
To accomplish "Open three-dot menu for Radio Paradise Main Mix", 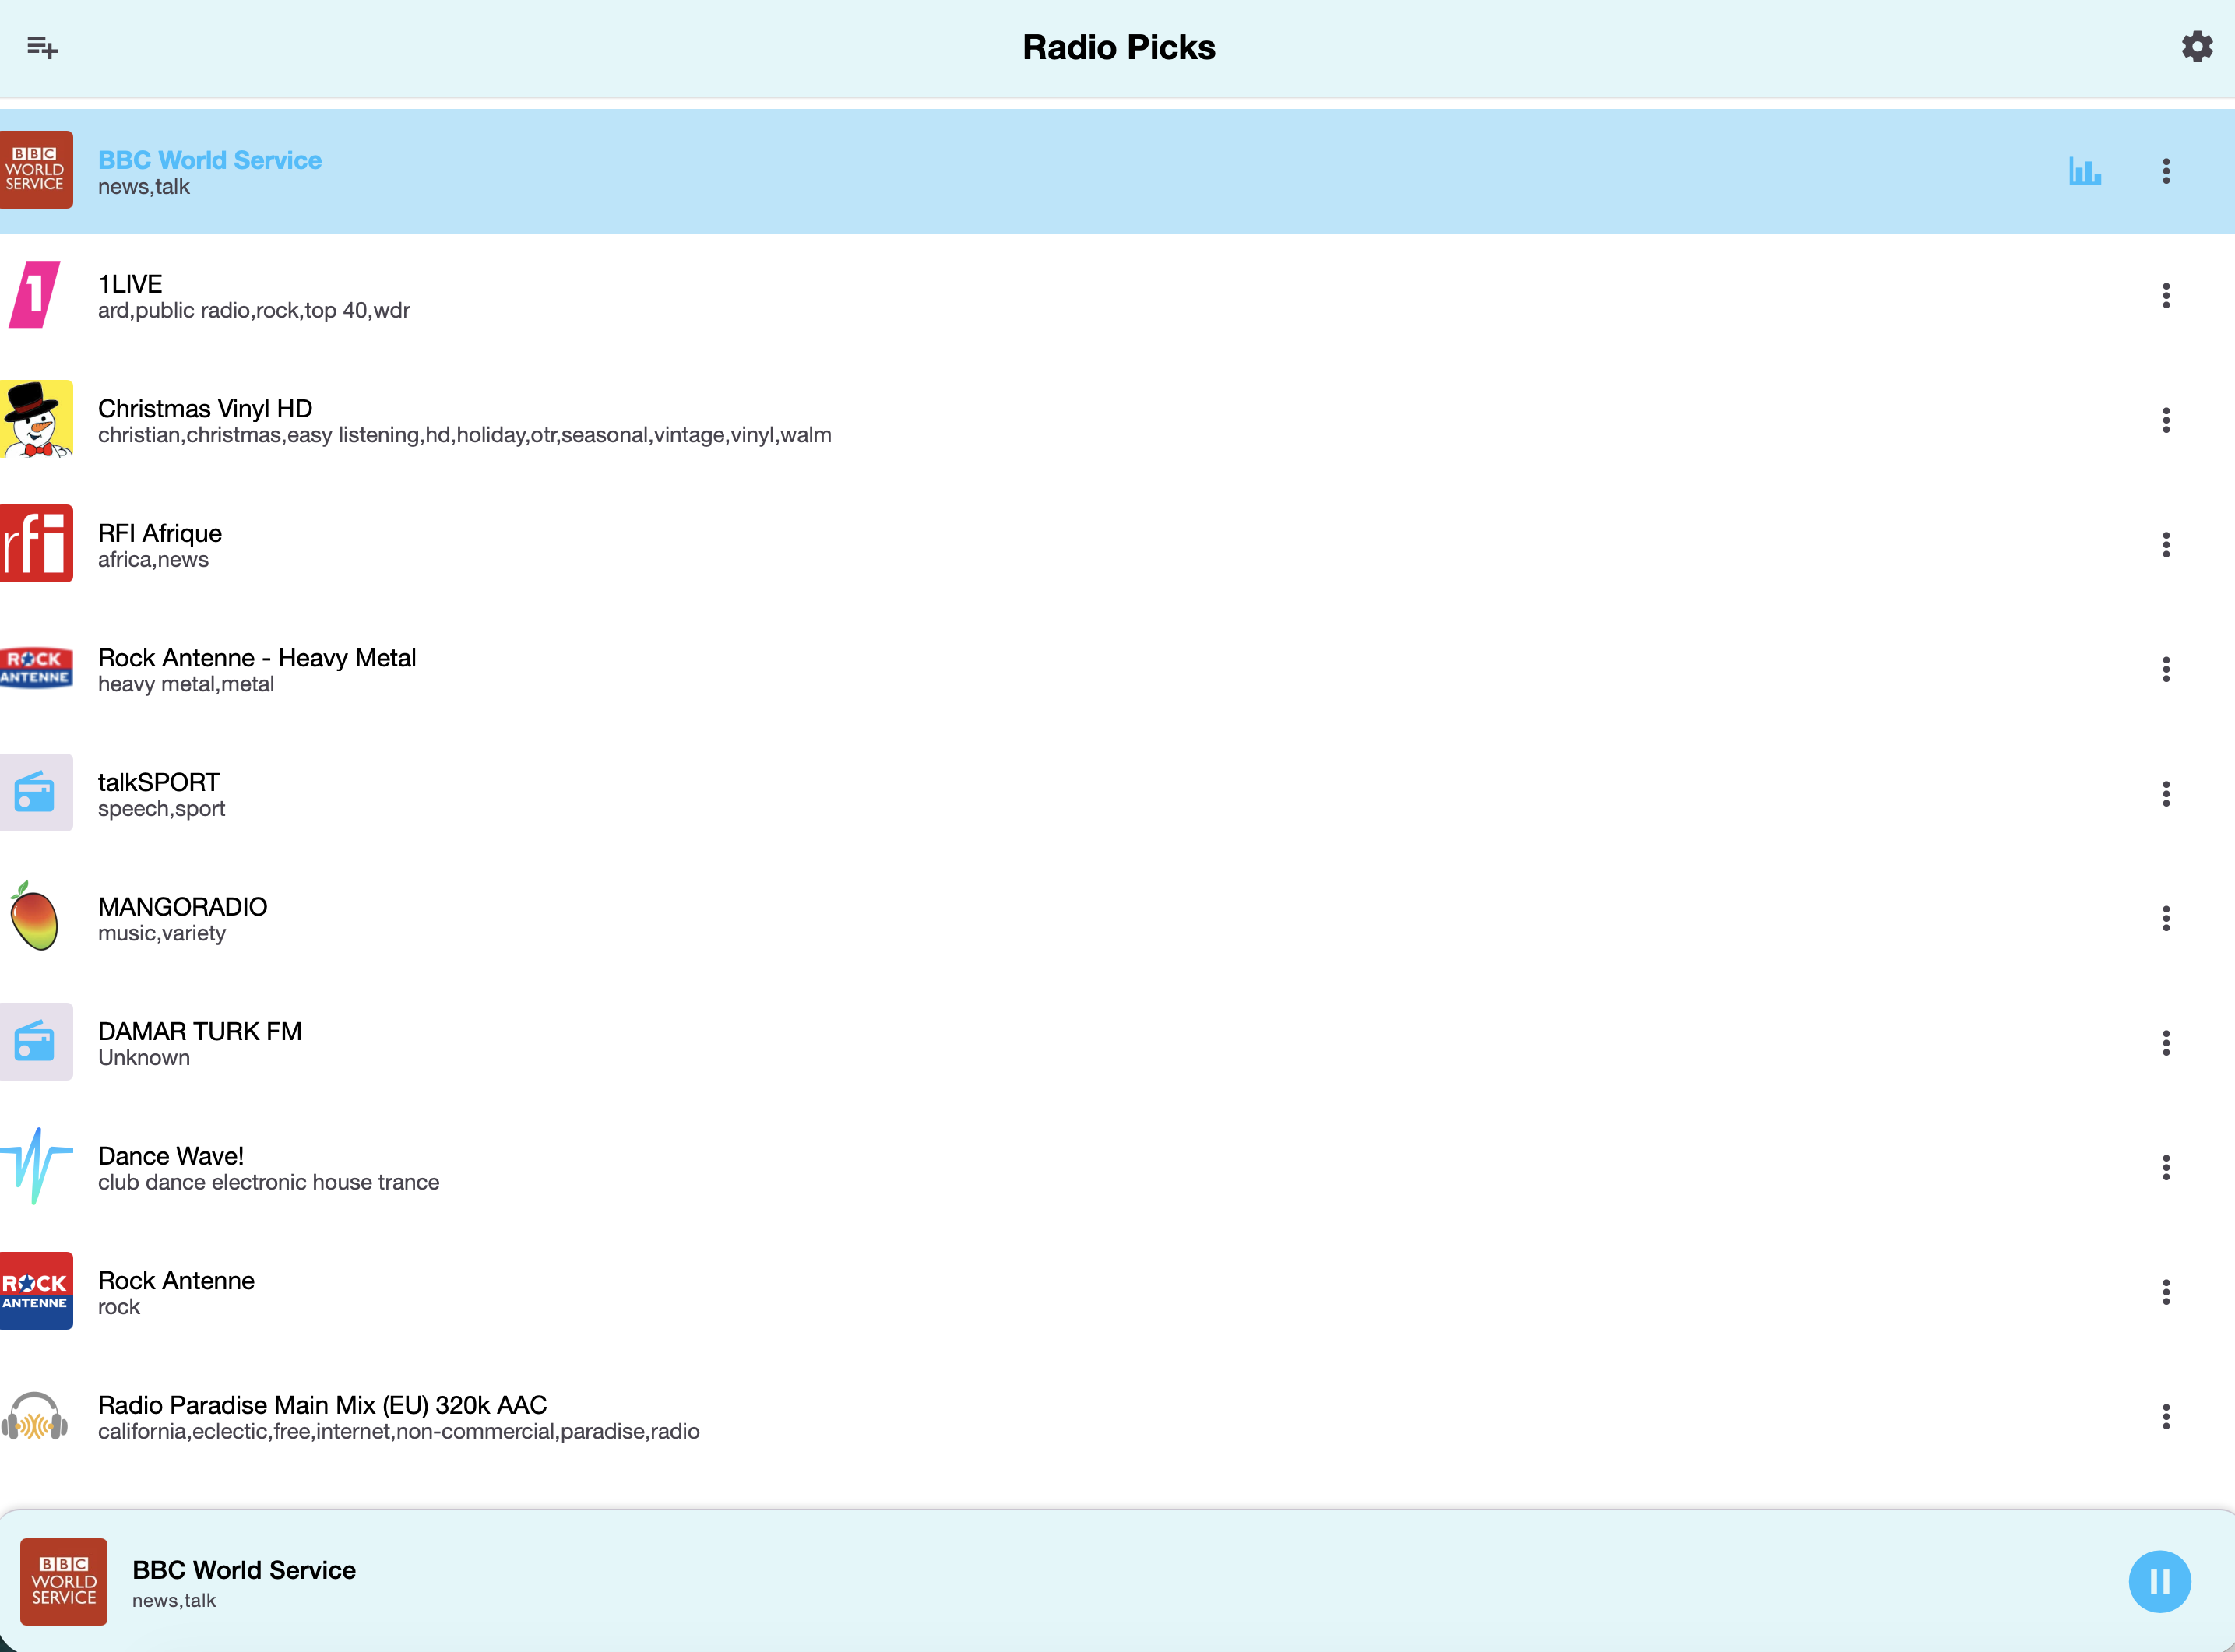I will coord(2166,1416).
